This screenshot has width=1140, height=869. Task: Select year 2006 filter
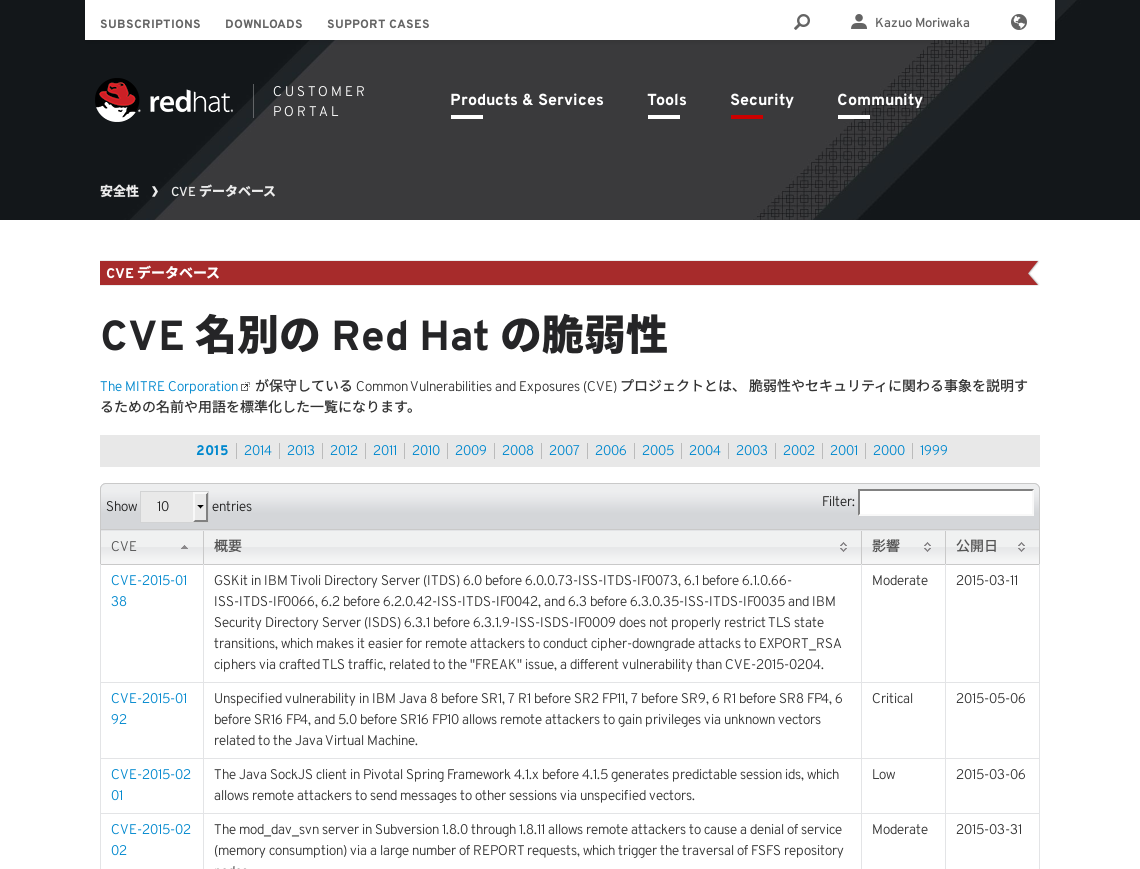point(611,450)
